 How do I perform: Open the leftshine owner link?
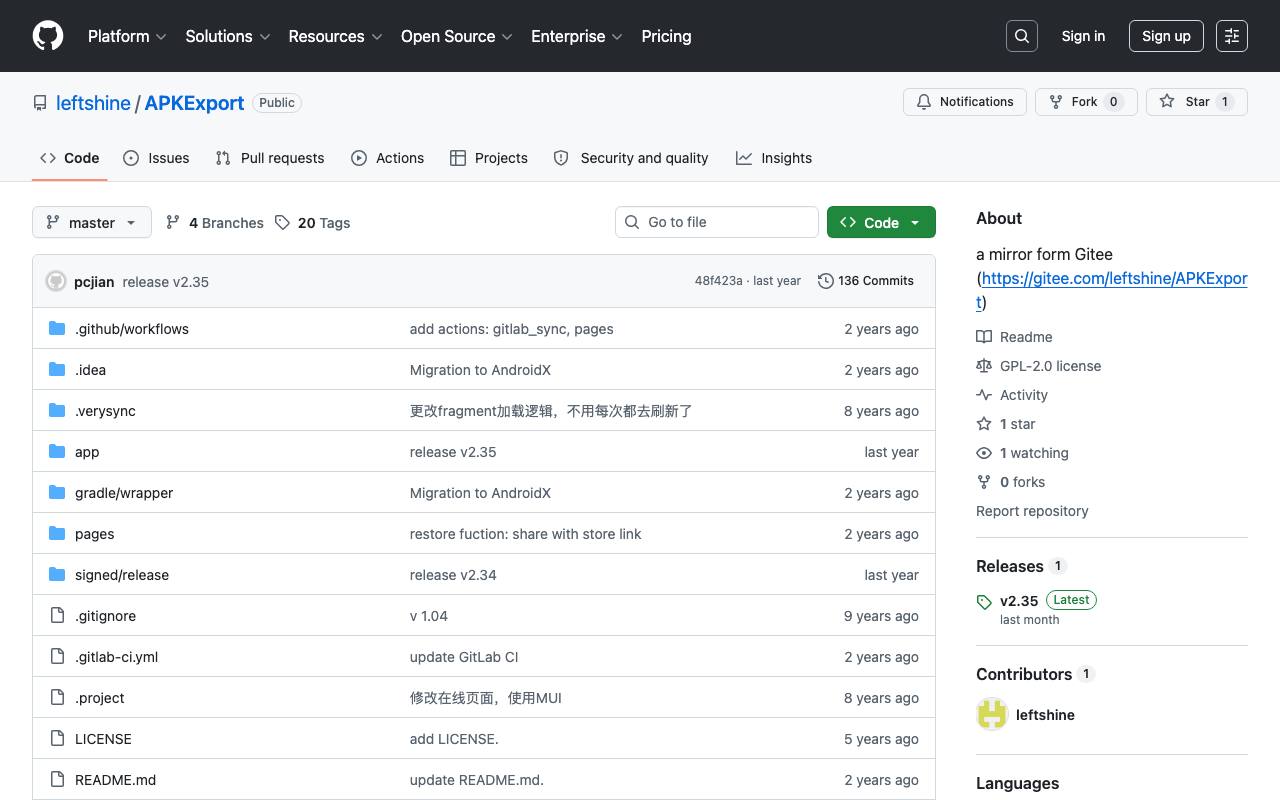click(93, 103)
